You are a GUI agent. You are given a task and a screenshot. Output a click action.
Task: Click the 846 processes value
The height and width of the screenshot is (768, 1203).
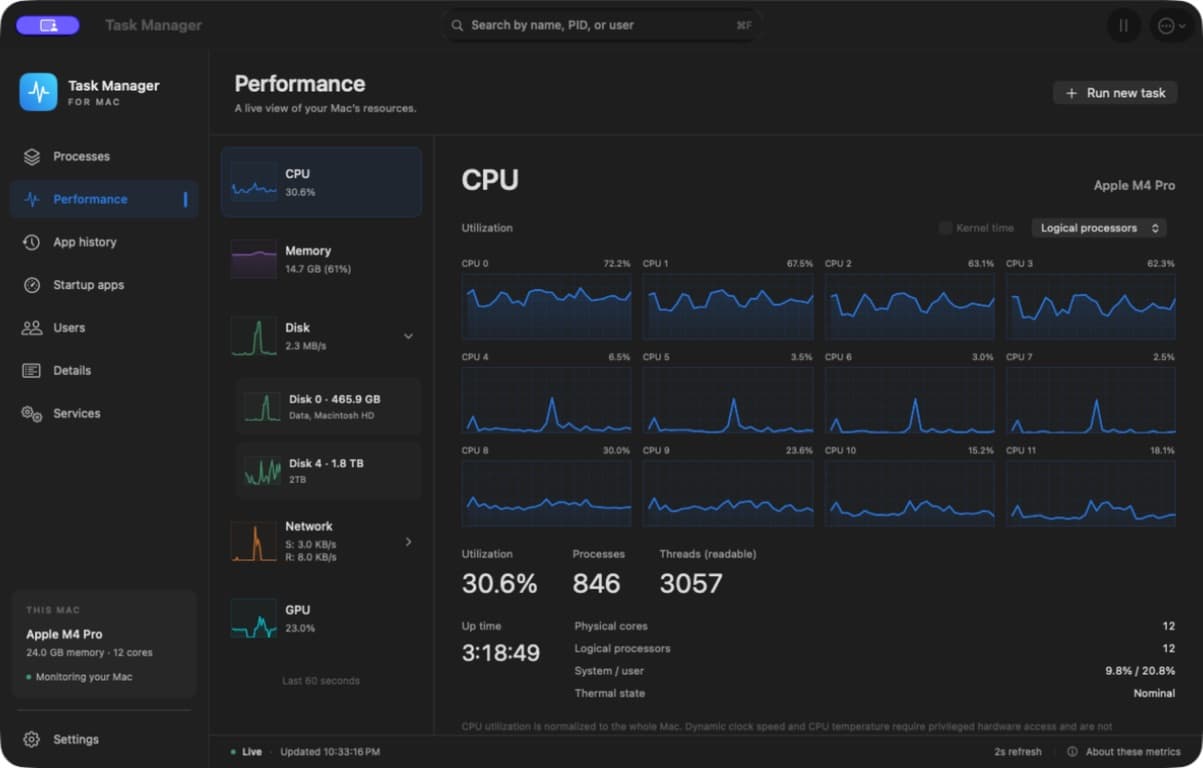[597, 584]
